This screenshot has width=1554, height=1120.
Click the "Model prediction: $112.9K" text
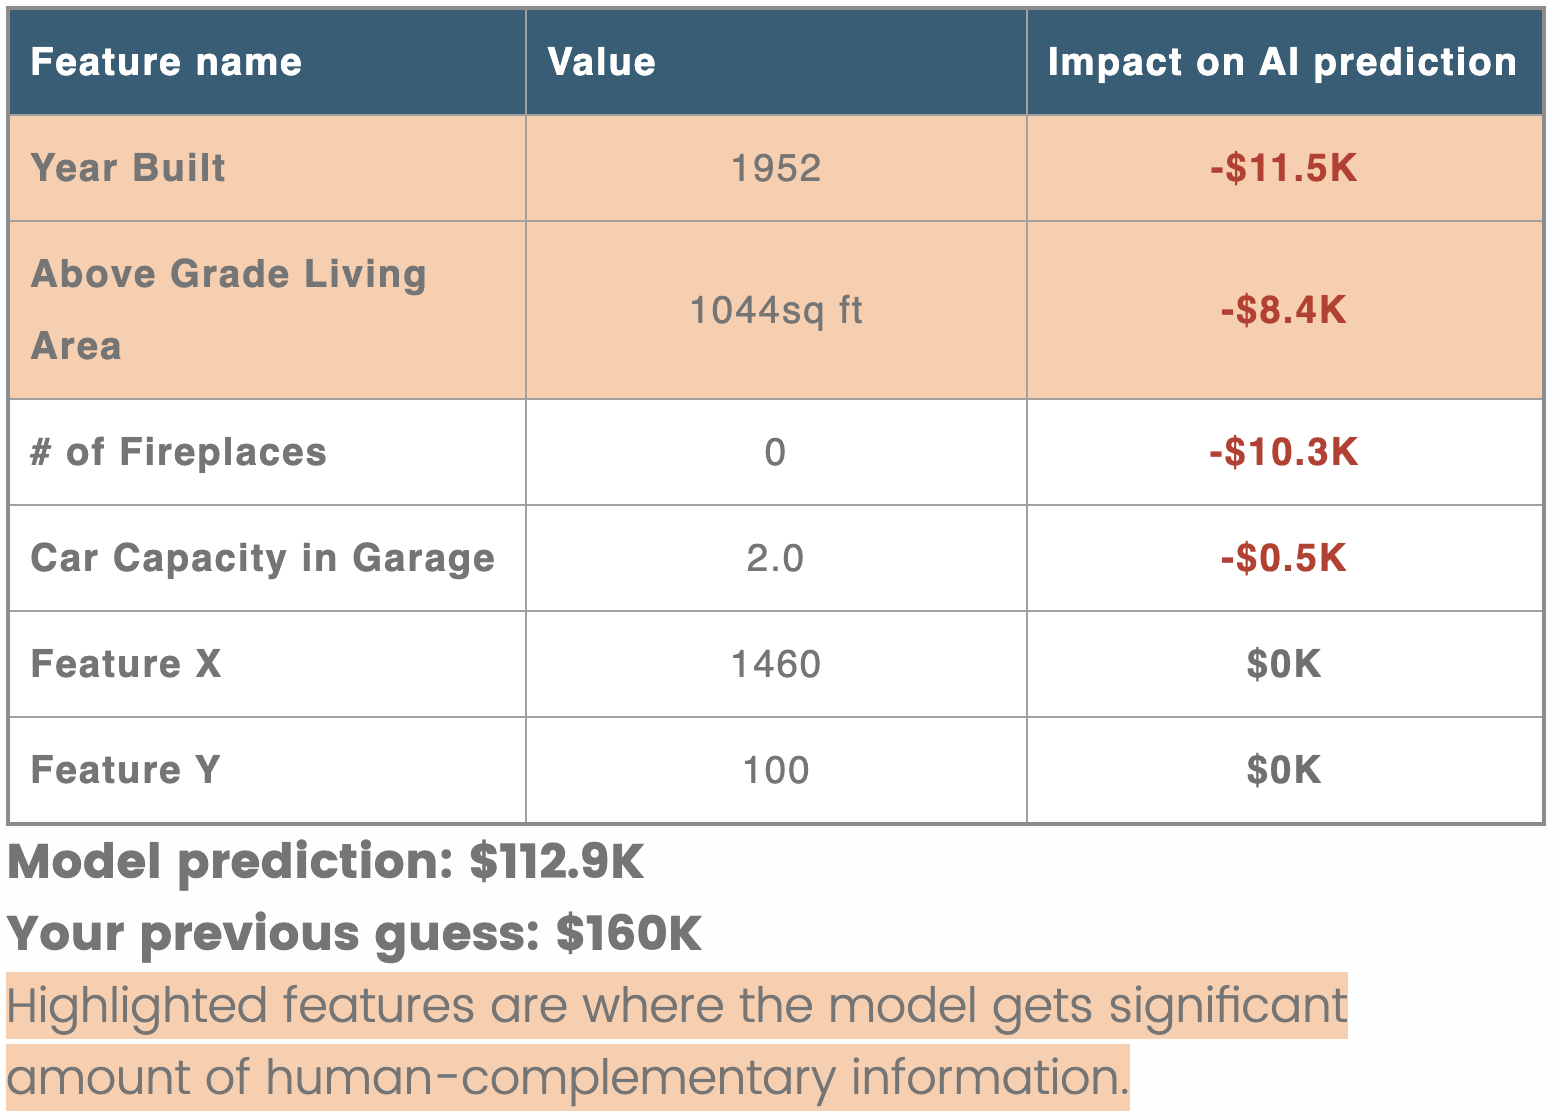coord(326,861)
